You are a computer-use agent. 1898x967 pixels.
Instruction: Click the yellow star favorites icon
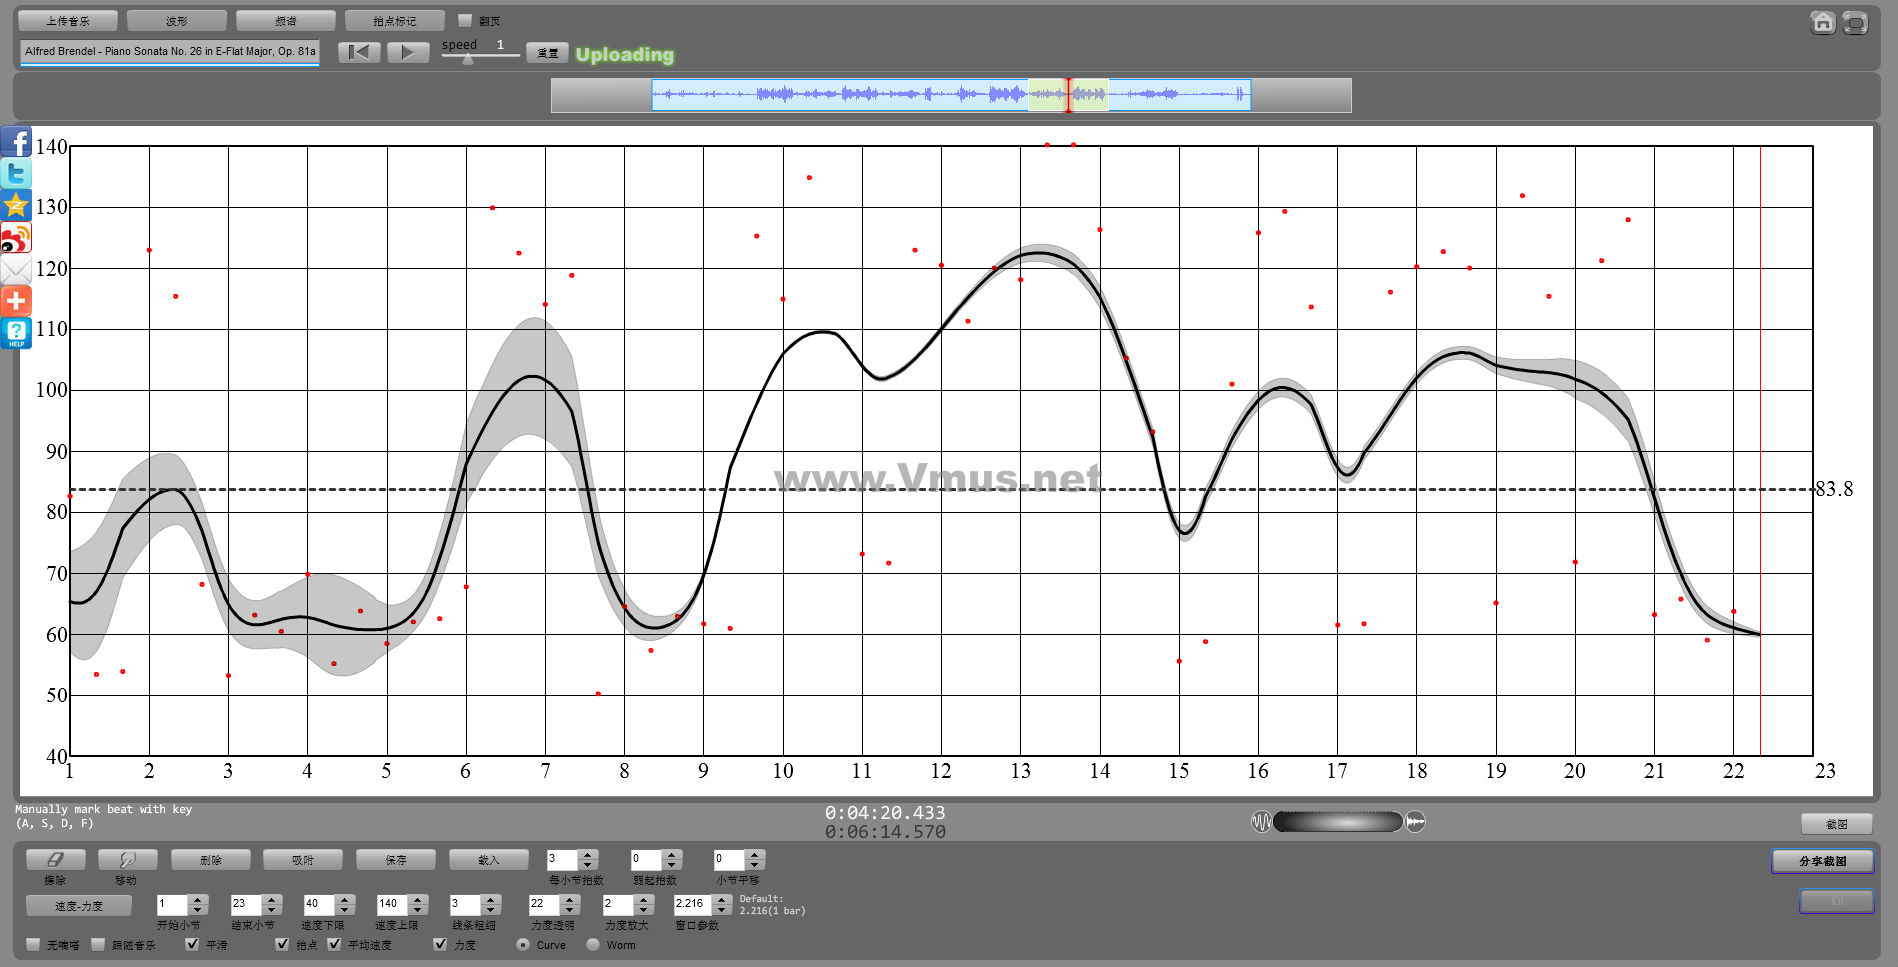16,205
